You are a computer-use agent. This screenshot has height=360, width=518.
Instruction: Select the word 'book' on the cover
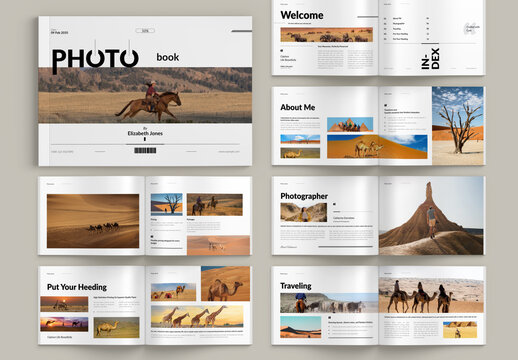click(x=168, y=57)
